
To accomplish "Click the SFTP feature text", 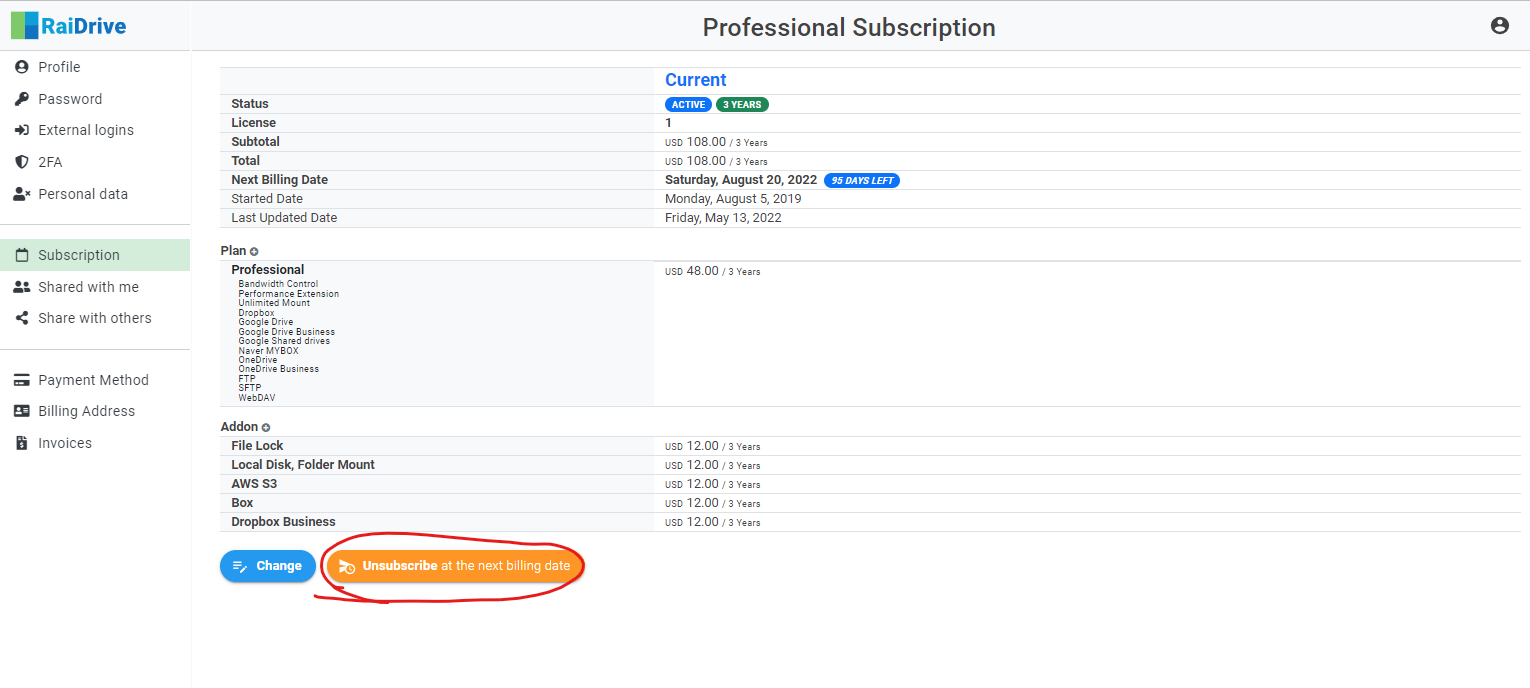I will click(248, 388).
